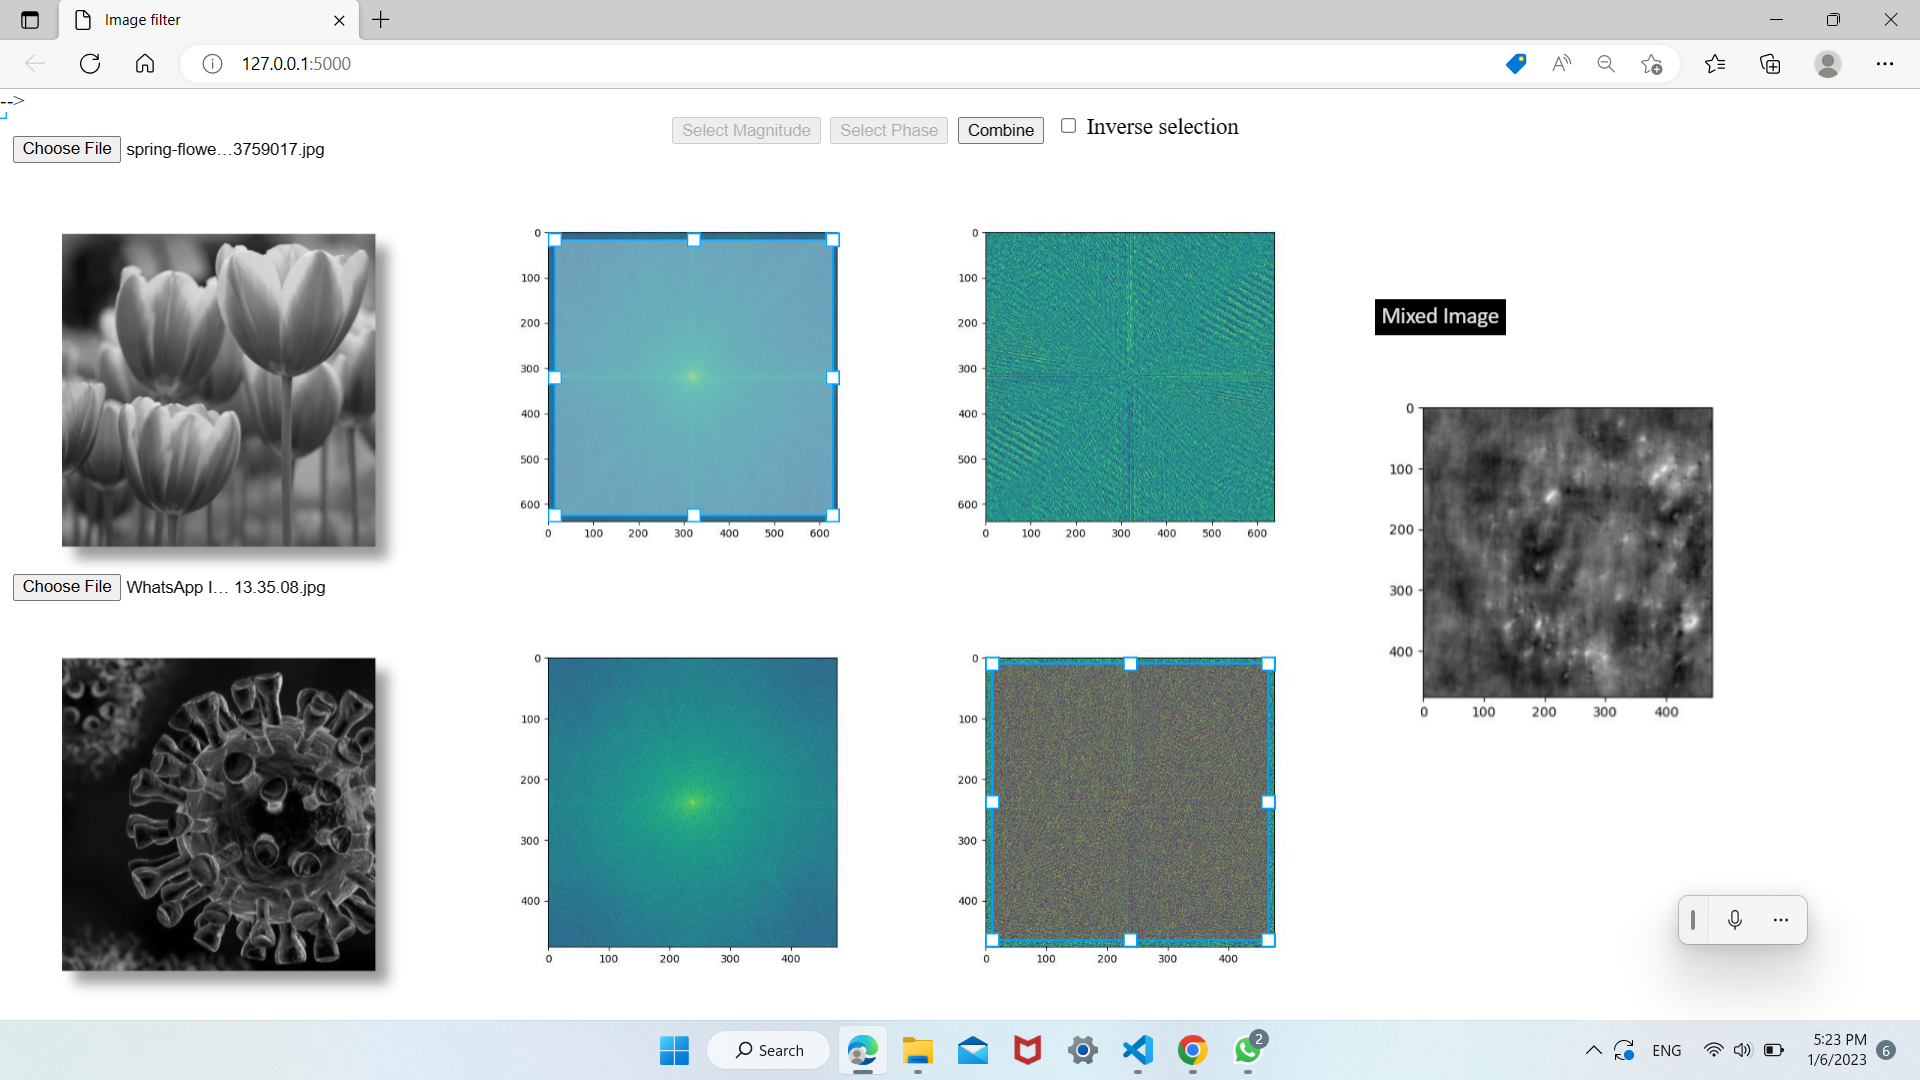1920x1080 pixels.
Task: Click the Select Magnitude button
Action: [745, 130]
